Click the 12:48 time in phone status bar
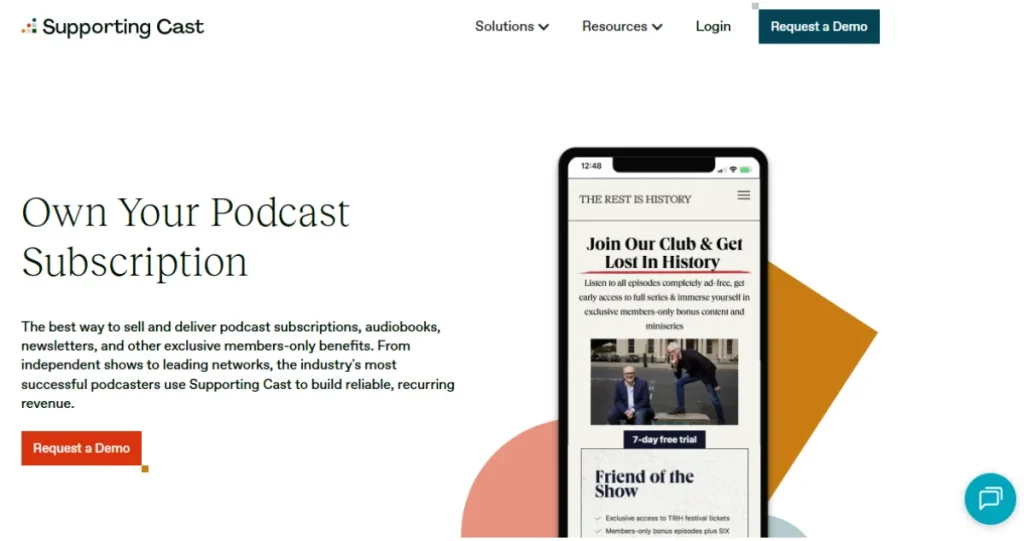Screen dimensions: 1024x541 [x=591, y=166]
